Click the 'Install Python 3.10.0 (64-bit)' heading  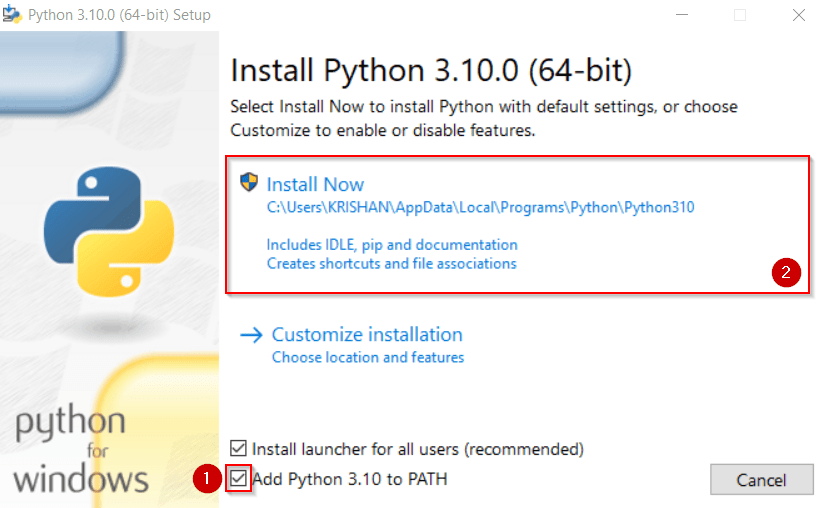click(x=431, y=70)
